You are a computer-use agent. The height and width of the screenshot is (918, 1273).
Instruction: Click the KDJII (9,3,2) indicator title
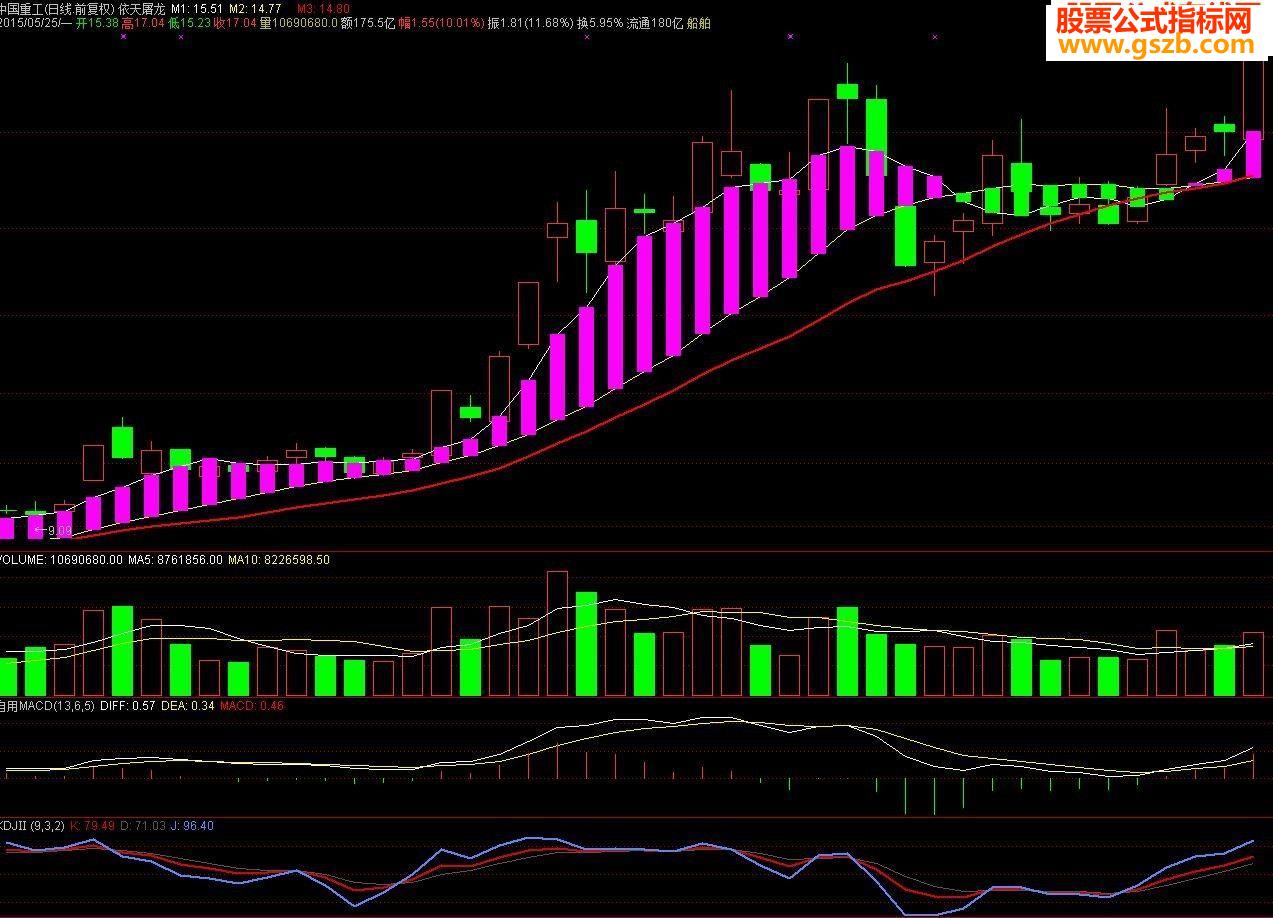(32, 825)
